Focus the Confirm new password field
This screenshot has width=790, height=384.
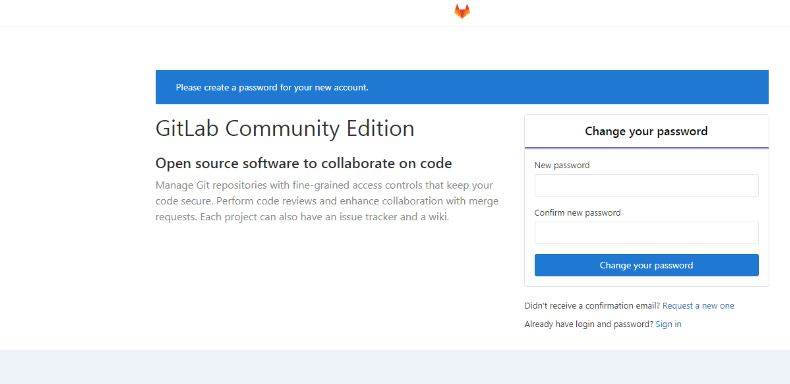(646, 233)
